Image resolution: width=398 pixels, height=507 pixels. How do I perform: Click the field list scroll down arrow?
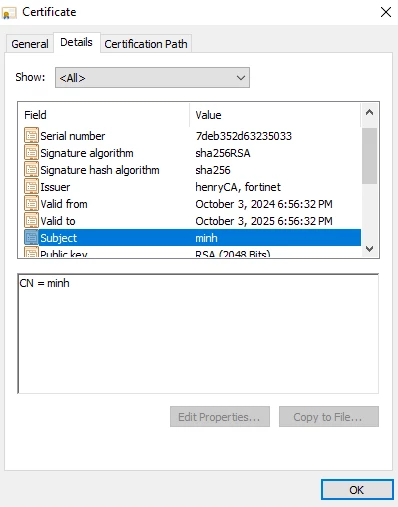369,249
